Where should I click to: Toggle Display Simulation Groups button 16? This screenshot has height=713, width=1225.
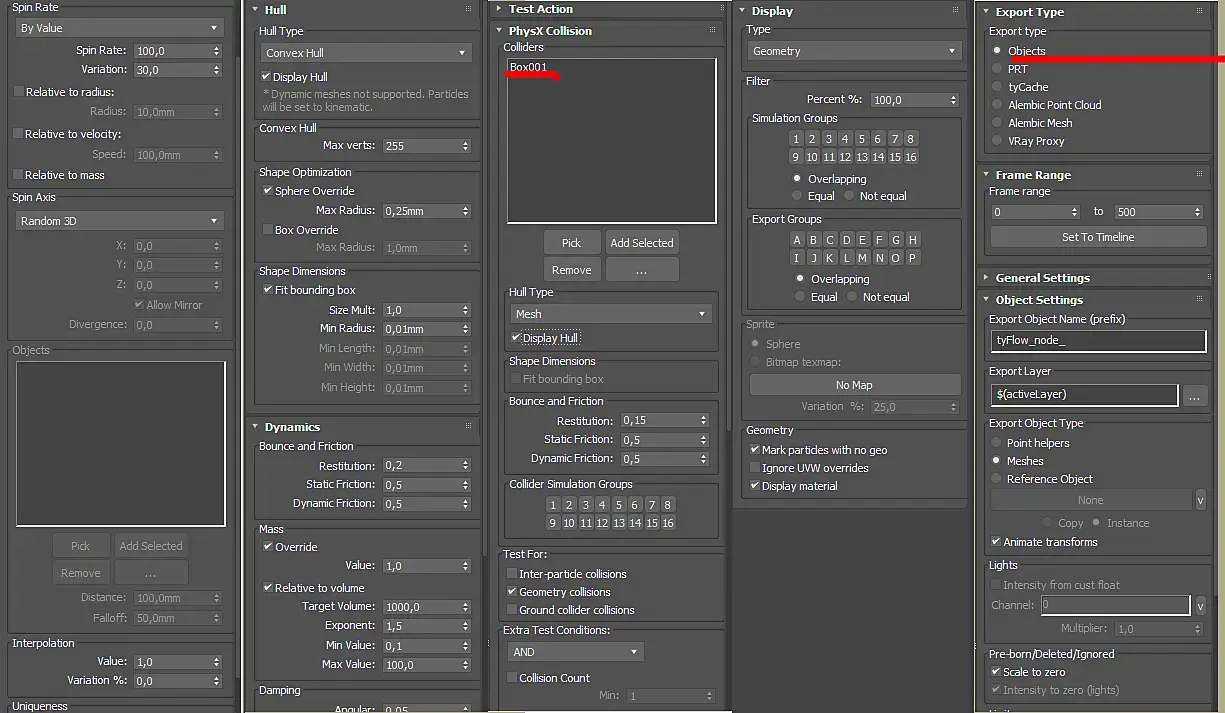pos(911,157)
